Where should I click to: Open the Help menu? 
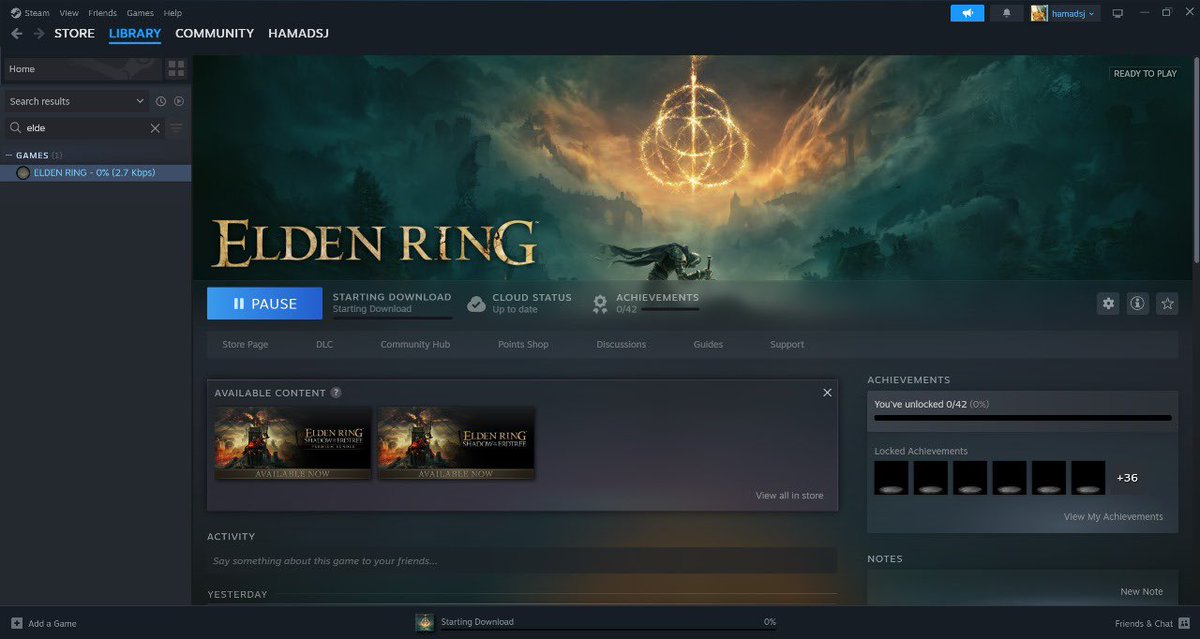(172, 13)
